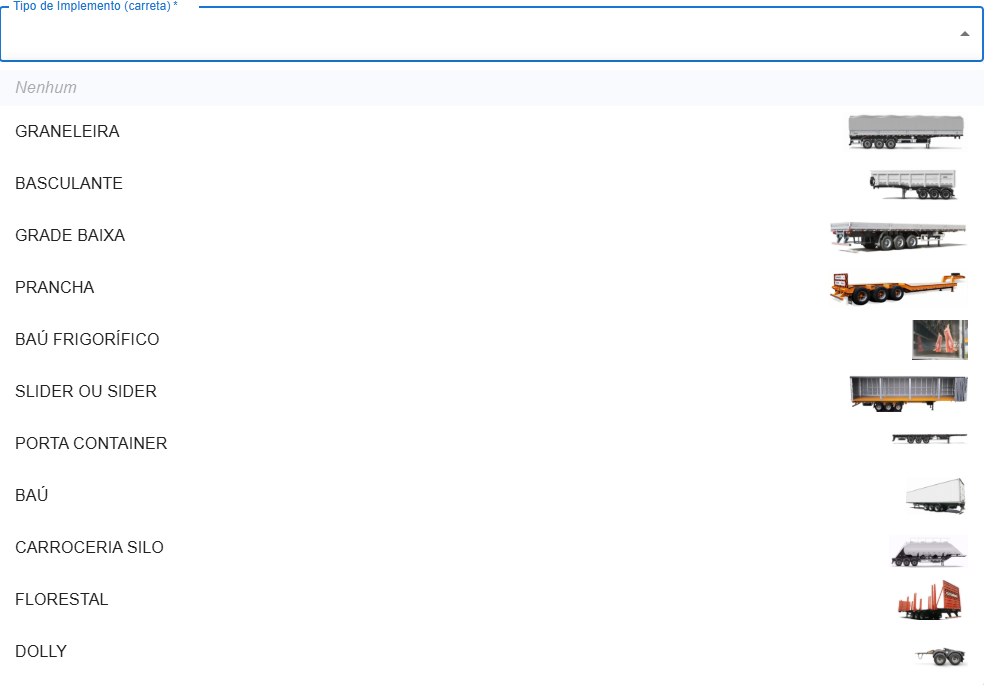The width and height of the screenshot is (984, 685).
Task: Collapse the dropdown using the arrow
Action: pyautogui.click(x=964, y=34)
